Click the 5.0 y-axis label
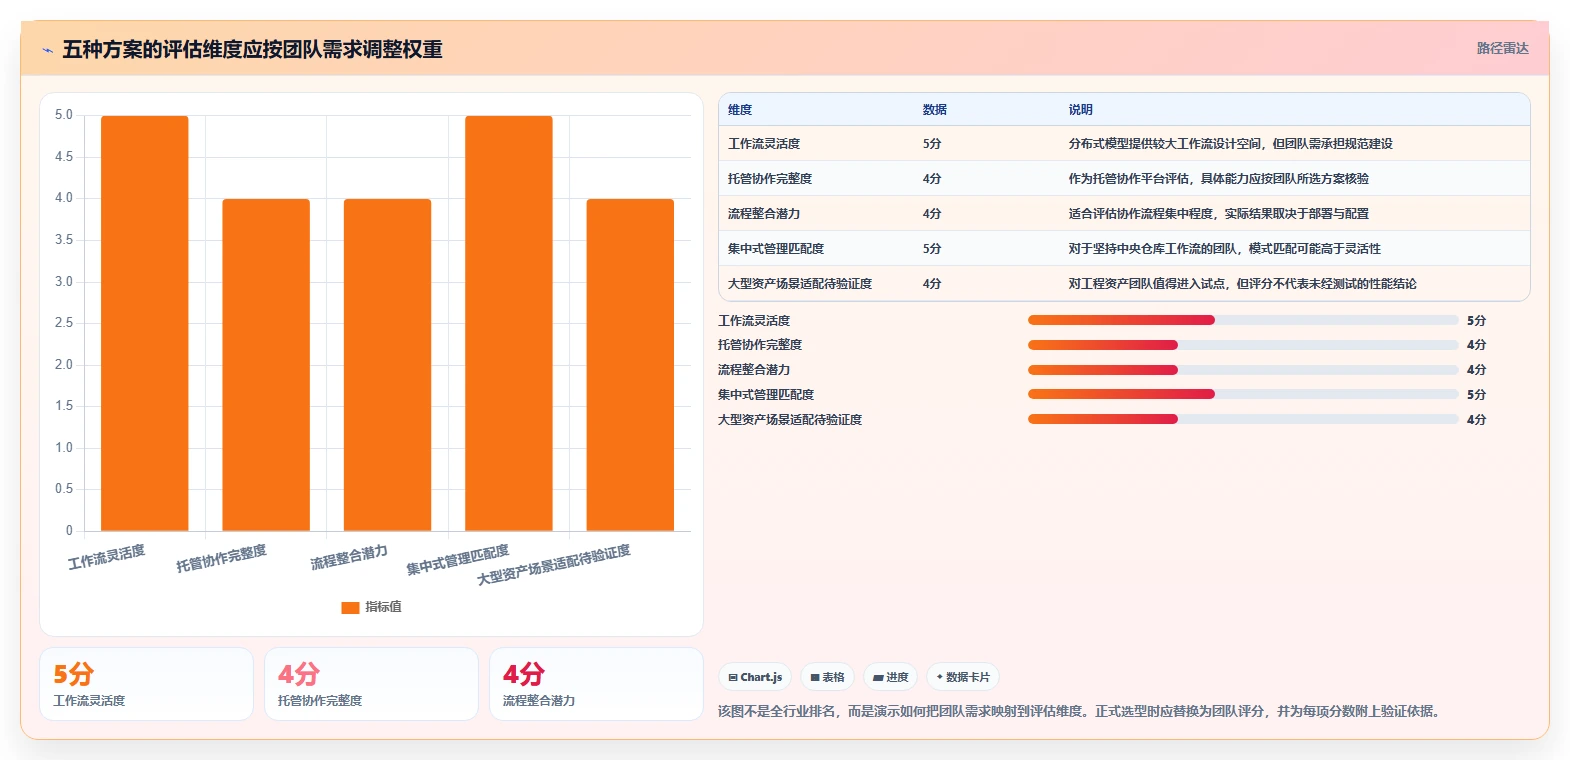 (64, 115)
